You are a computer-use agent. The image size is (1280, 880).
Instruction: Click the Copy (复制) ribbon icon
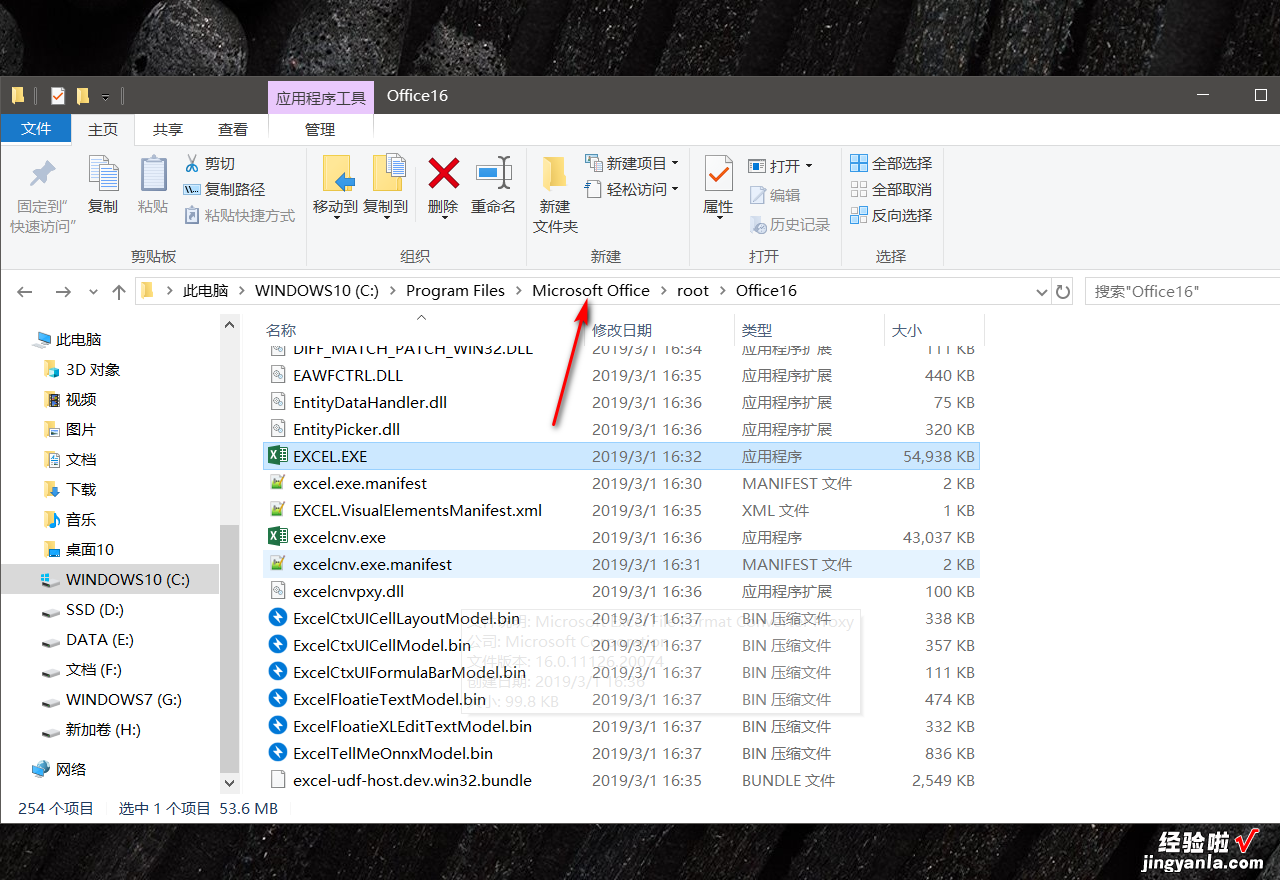103,174
